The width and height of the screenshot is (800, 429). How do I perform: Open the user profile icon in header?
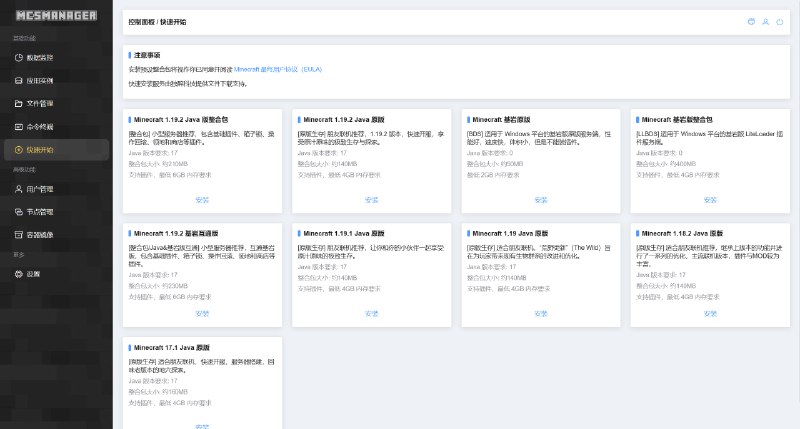point(765,21)
